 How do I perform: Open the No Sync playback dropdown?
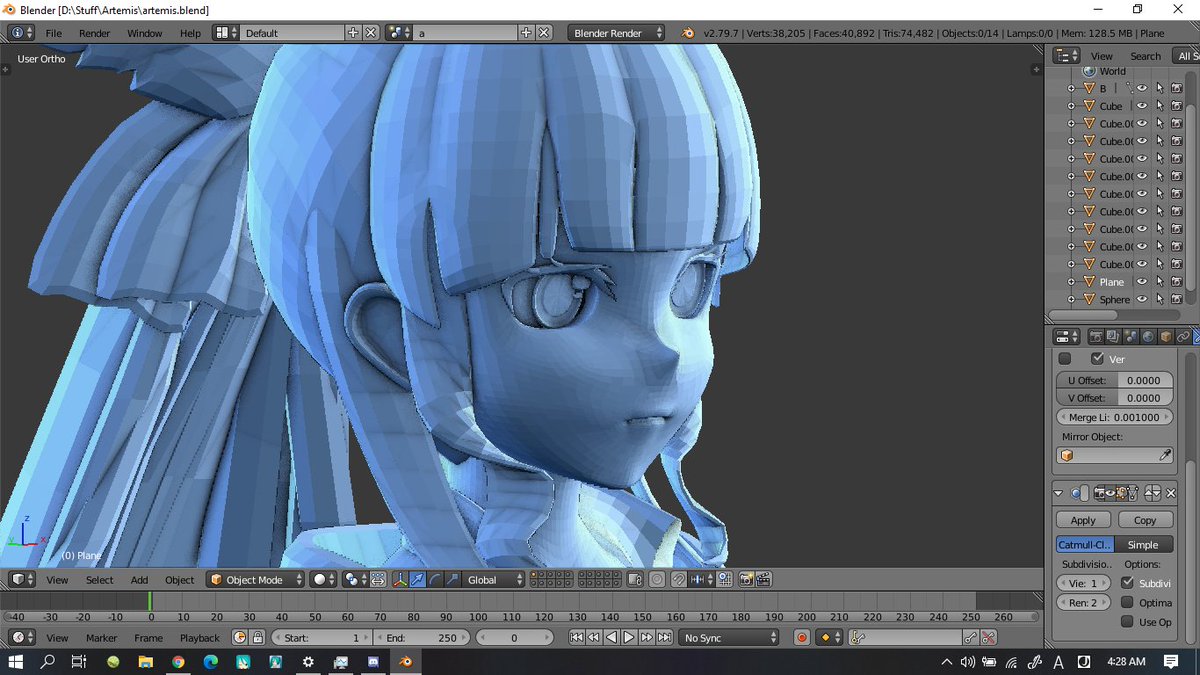(x=730, y=638)
